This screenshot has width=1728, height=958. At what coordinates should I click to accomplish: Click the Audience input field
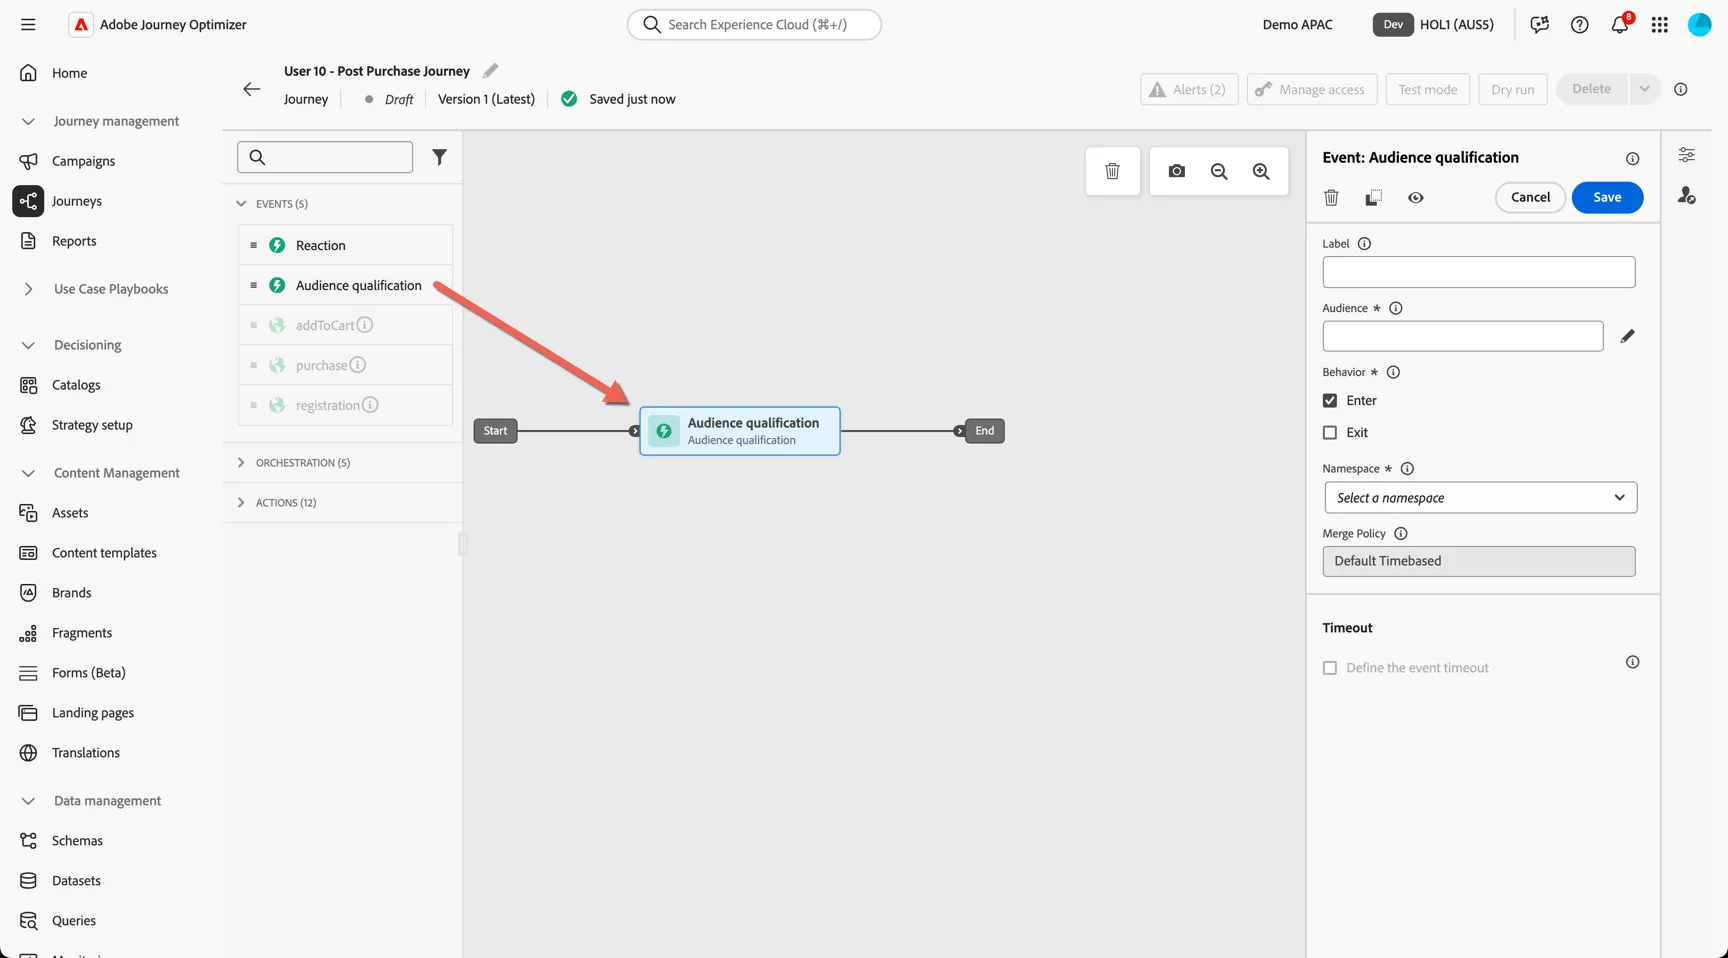click(x=1462, y=336)
